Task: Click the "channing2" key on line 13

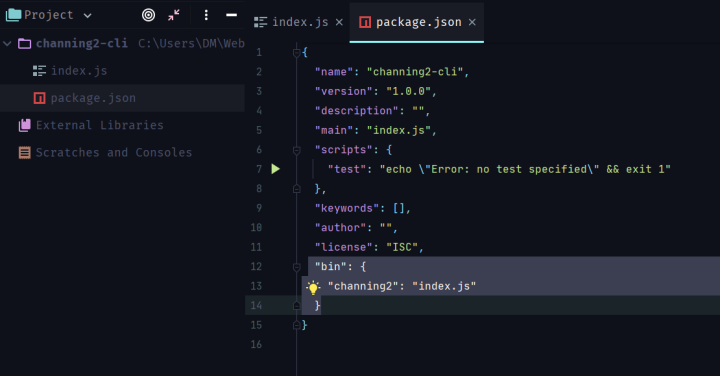Action: 363,286
